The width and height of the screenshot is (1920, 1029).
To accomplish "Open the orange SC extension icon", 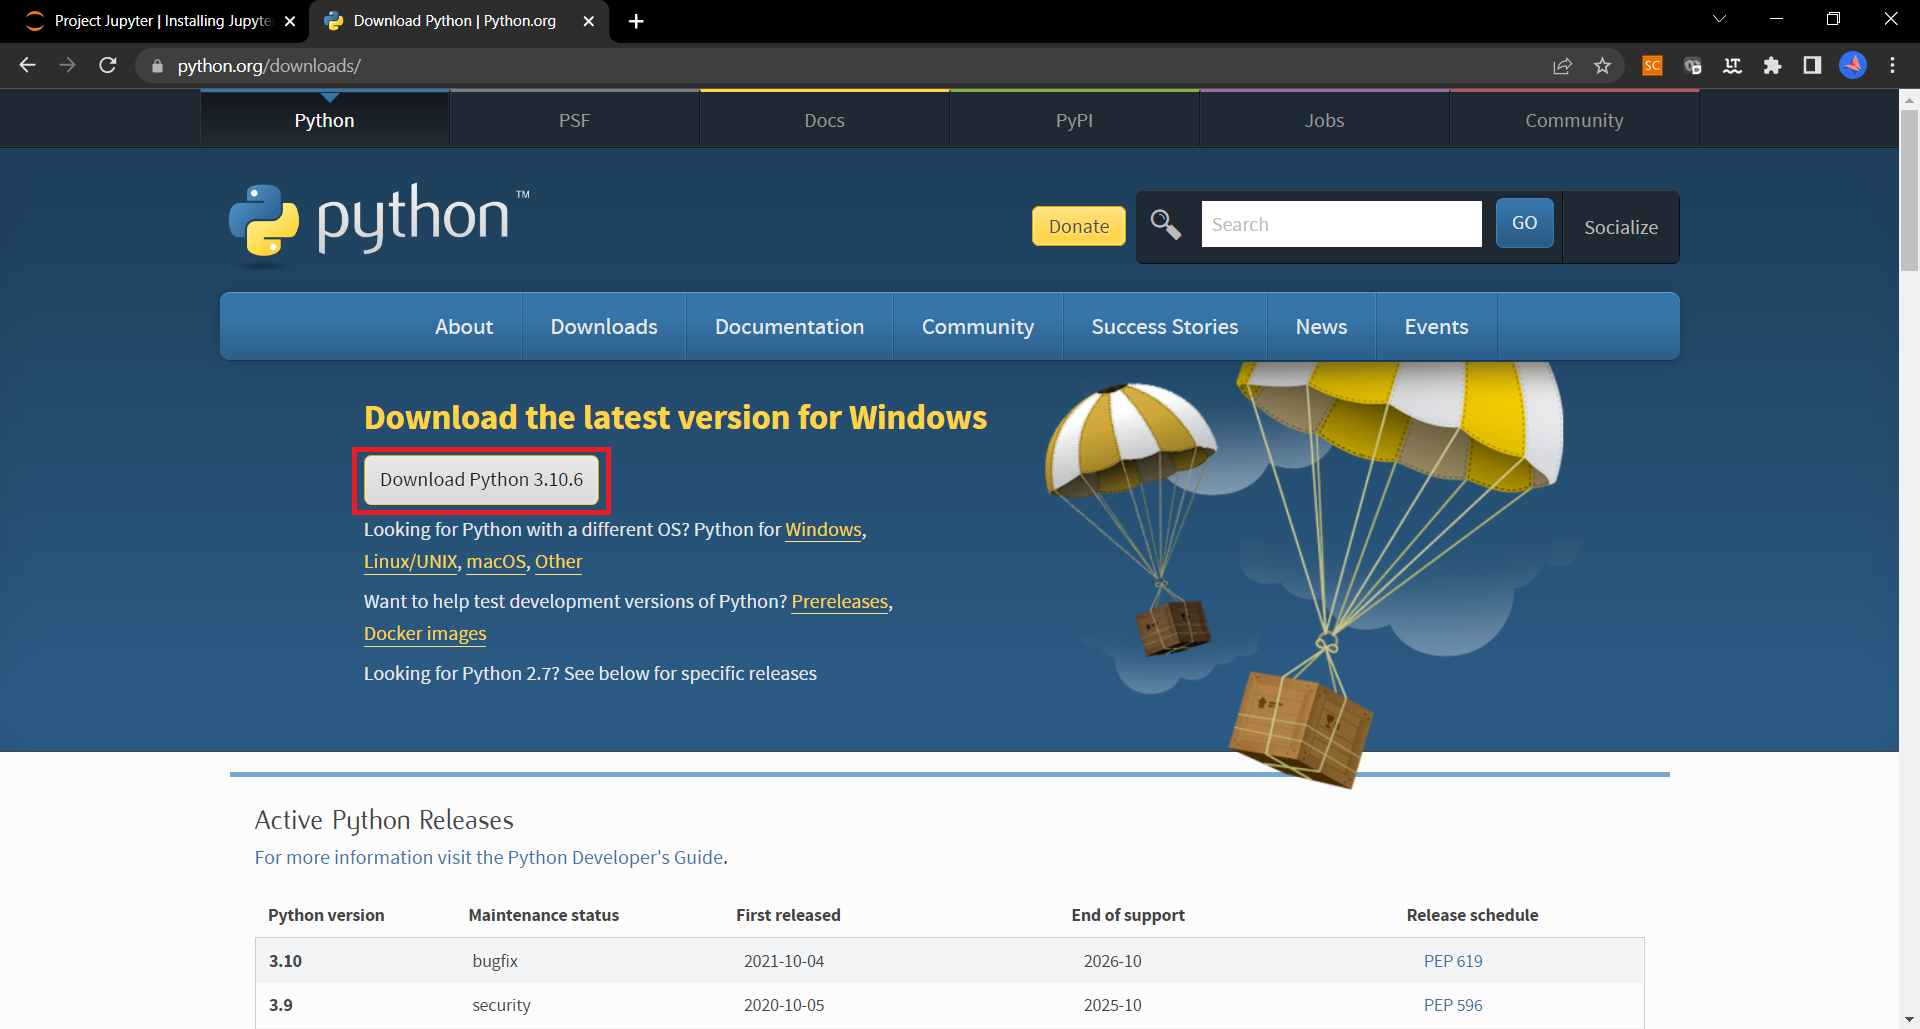I will point(1652,66).
